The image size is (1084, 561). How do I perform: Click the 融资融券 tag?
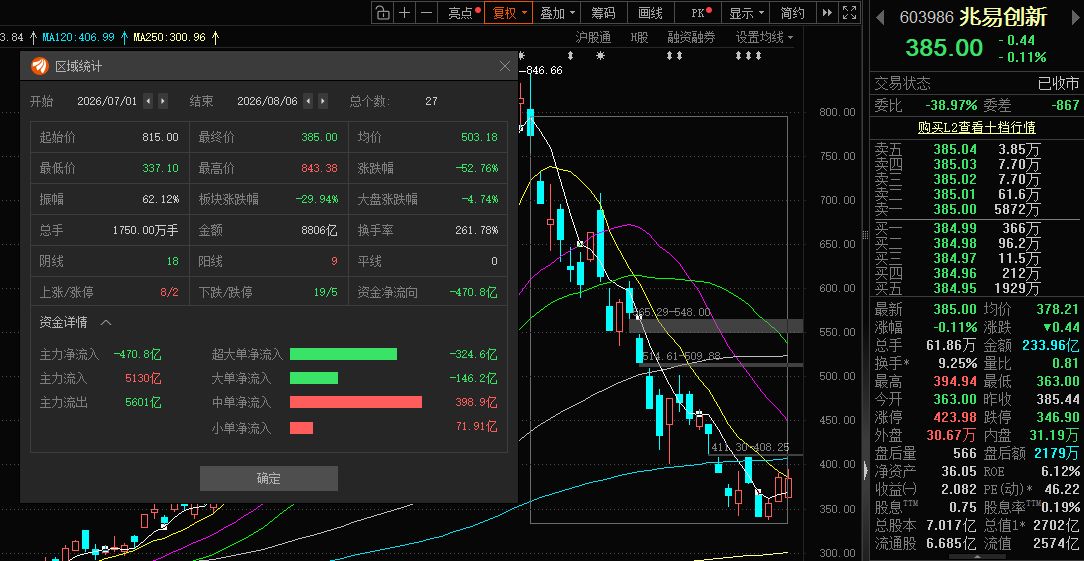pos(691,37)
